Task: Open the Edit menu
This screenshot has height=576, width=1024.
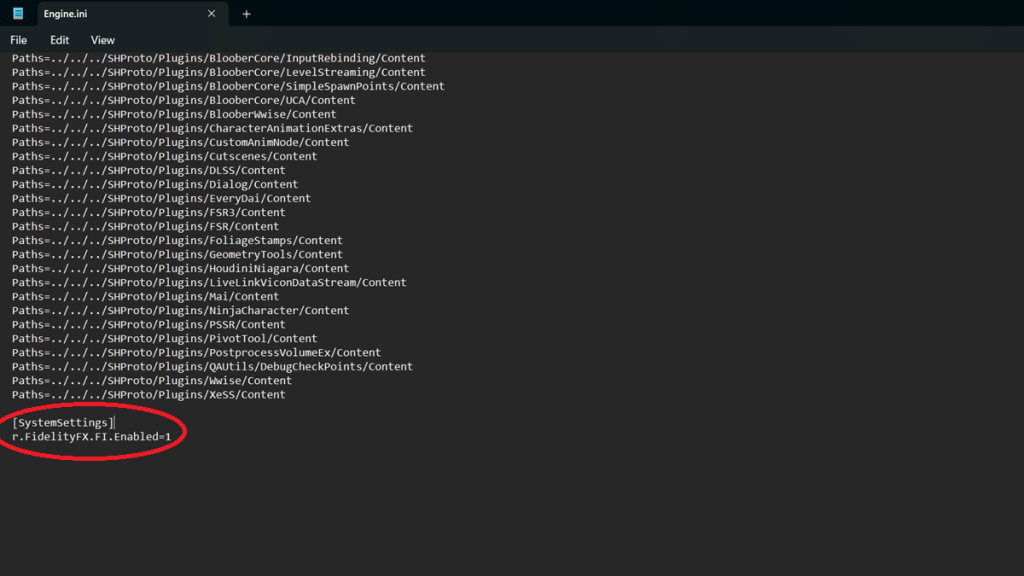Action: click(x=60, y=40)
